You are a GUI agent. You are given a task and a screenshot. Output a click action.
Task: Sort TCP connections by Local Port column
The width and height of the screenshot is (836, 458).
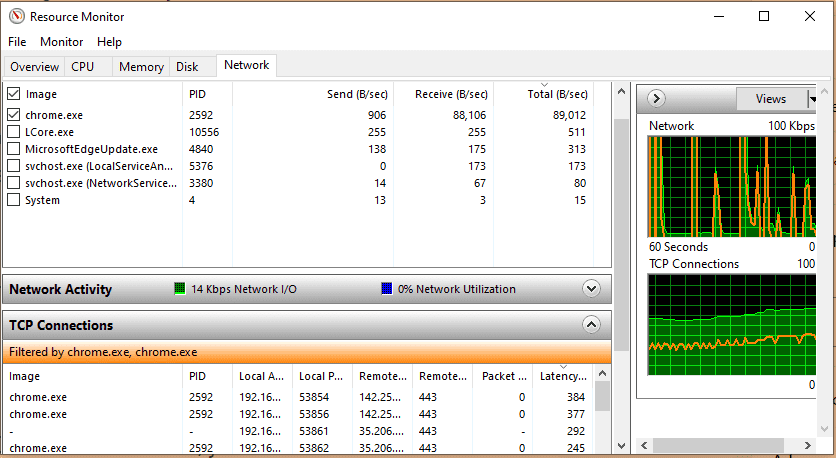point(322,376)
